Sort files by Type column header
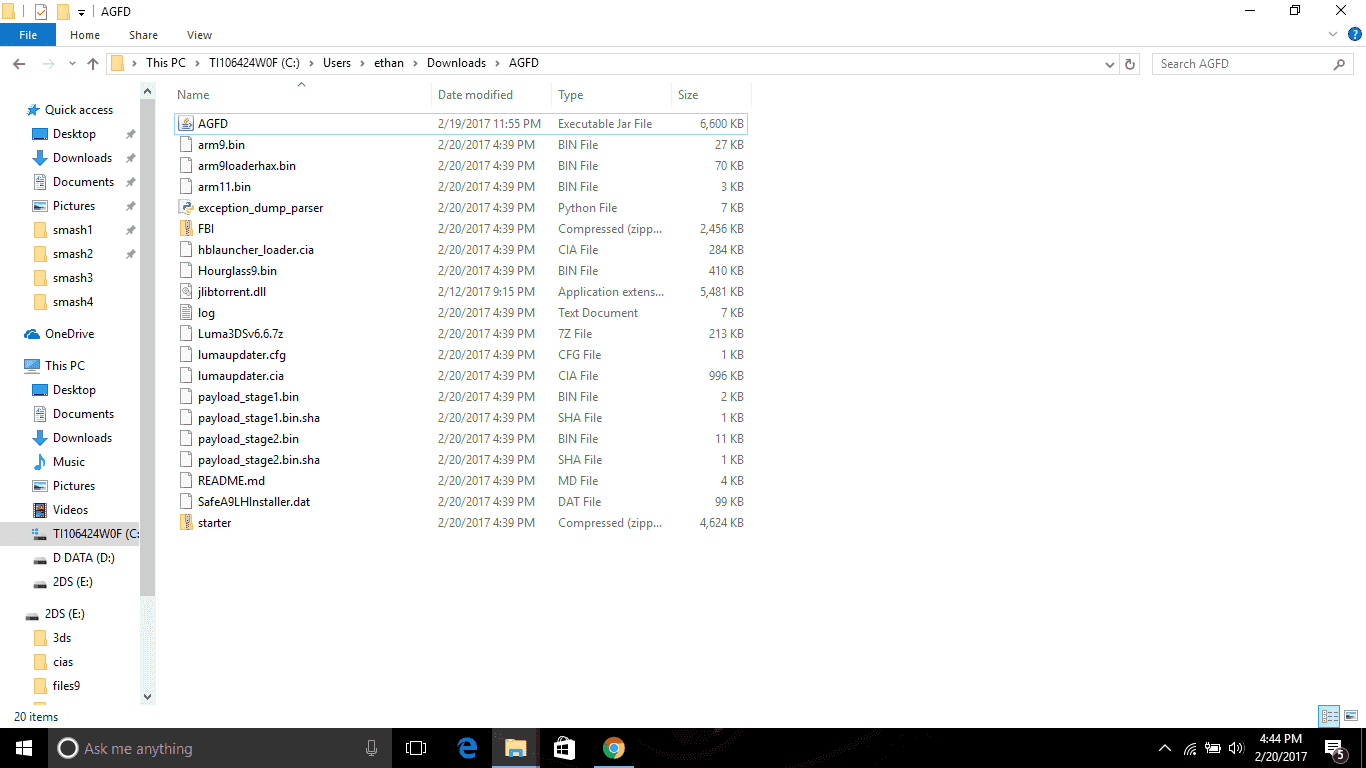Viewport: 1366px width, 768px height. pyautogui.click(x=611, y=95)
